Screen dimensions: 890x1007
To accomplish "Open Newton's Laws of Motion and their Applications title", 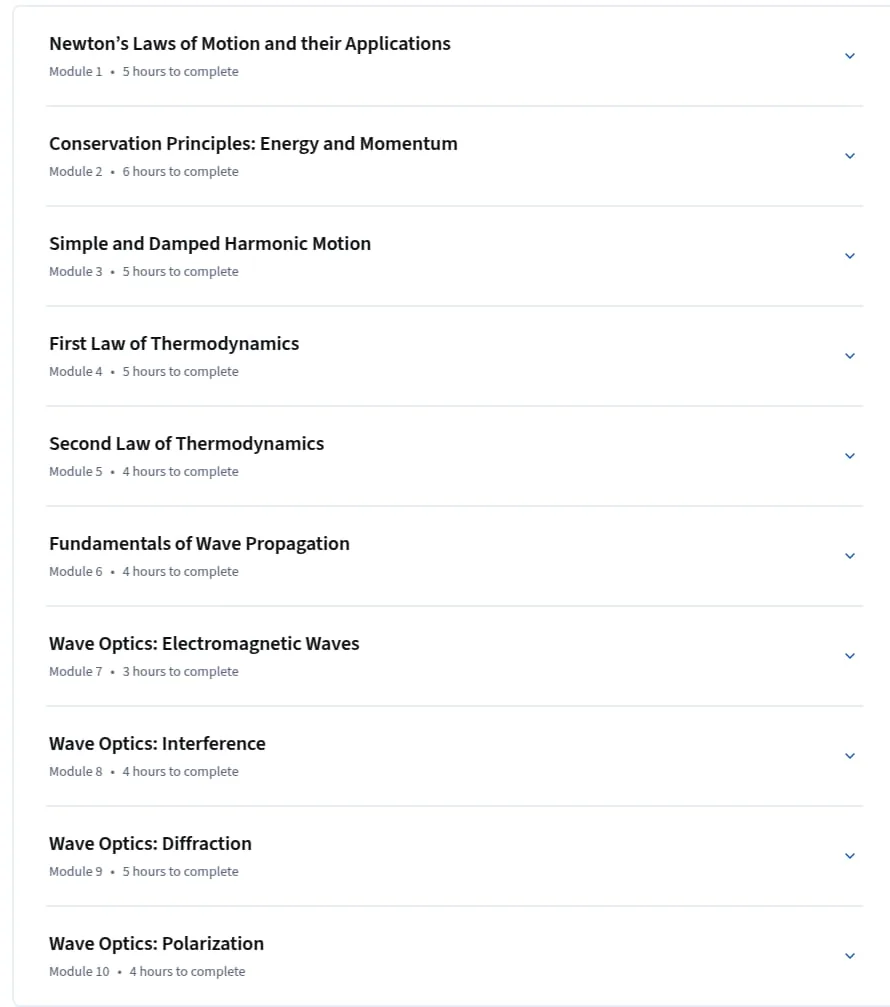I will 250,44.
